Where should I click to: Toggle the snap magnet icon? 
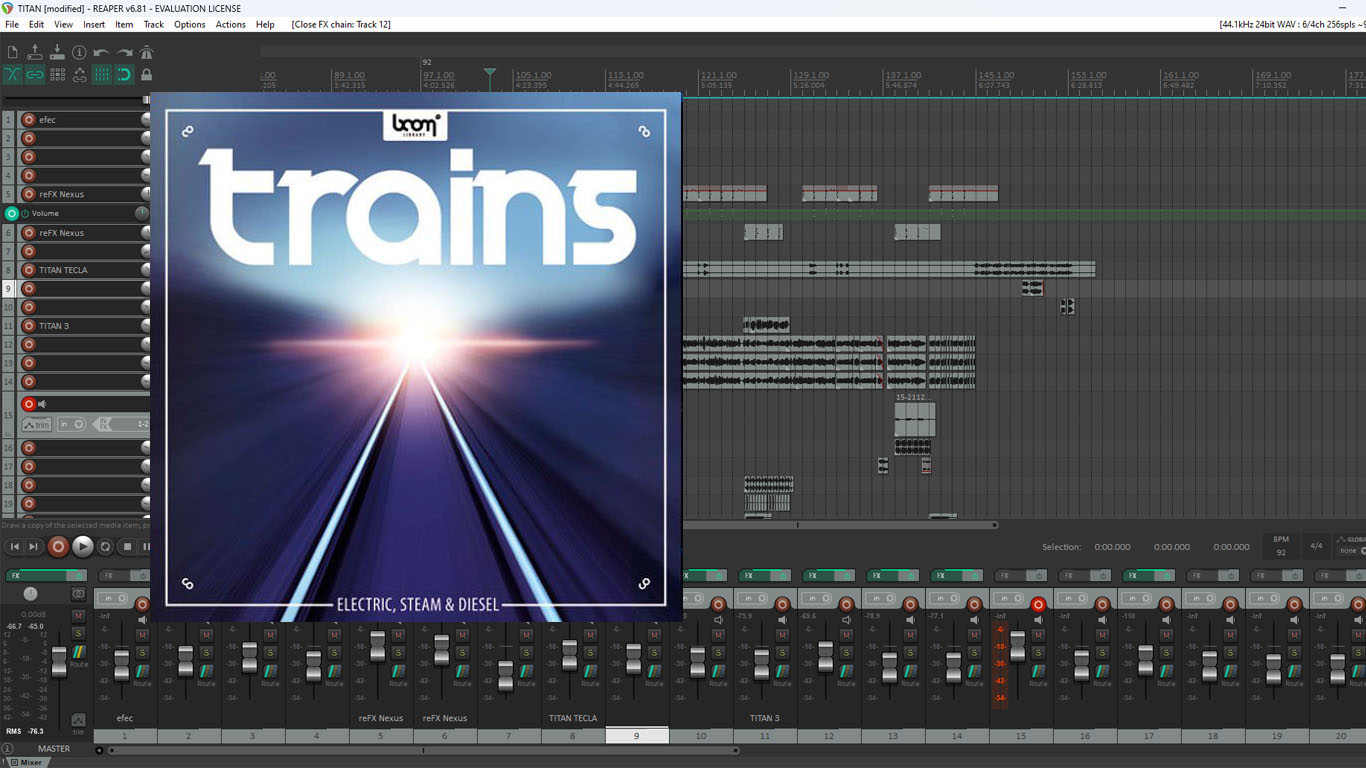click(x=124, y=74)
